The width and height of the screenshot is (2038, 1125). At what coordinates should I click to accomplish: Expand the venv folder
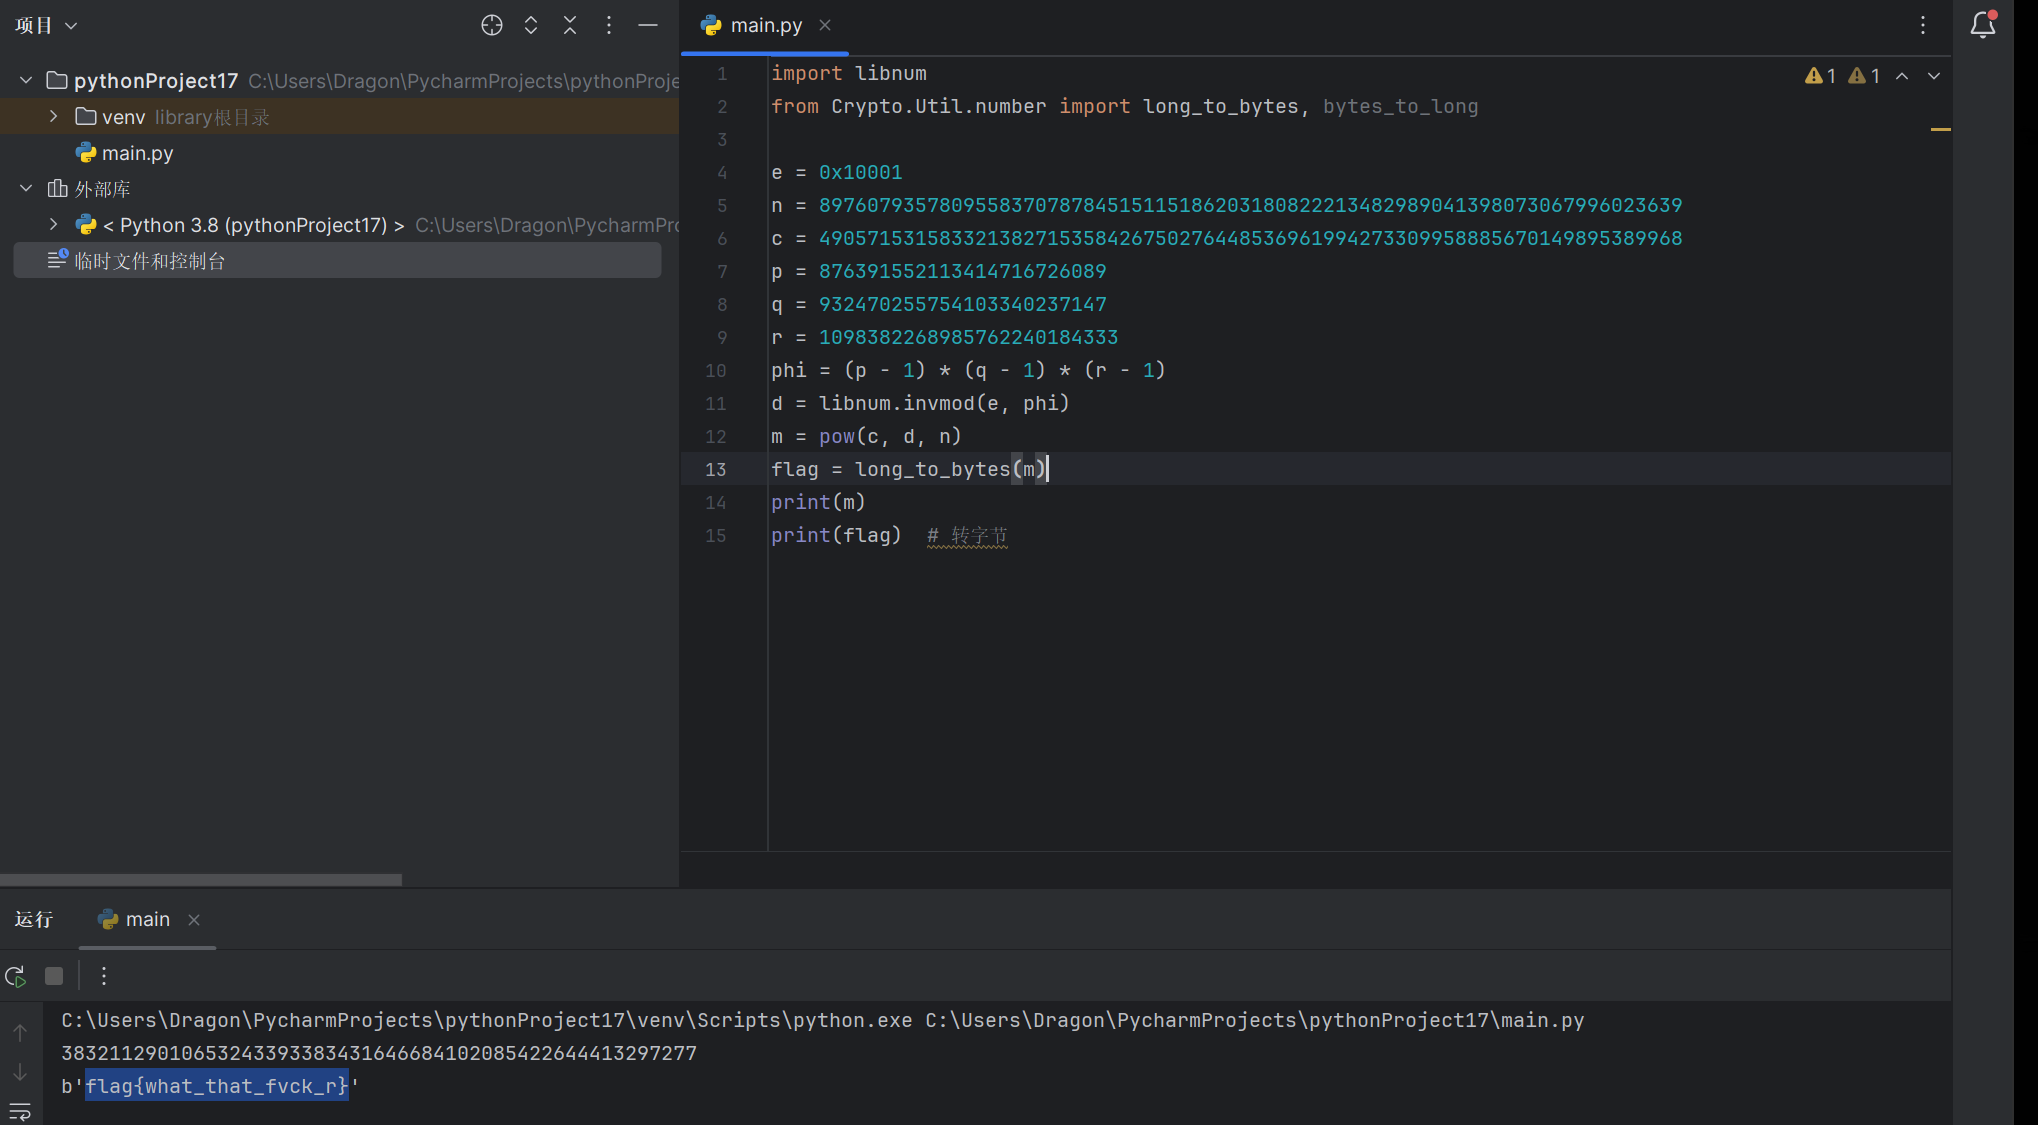pos(54,117)
